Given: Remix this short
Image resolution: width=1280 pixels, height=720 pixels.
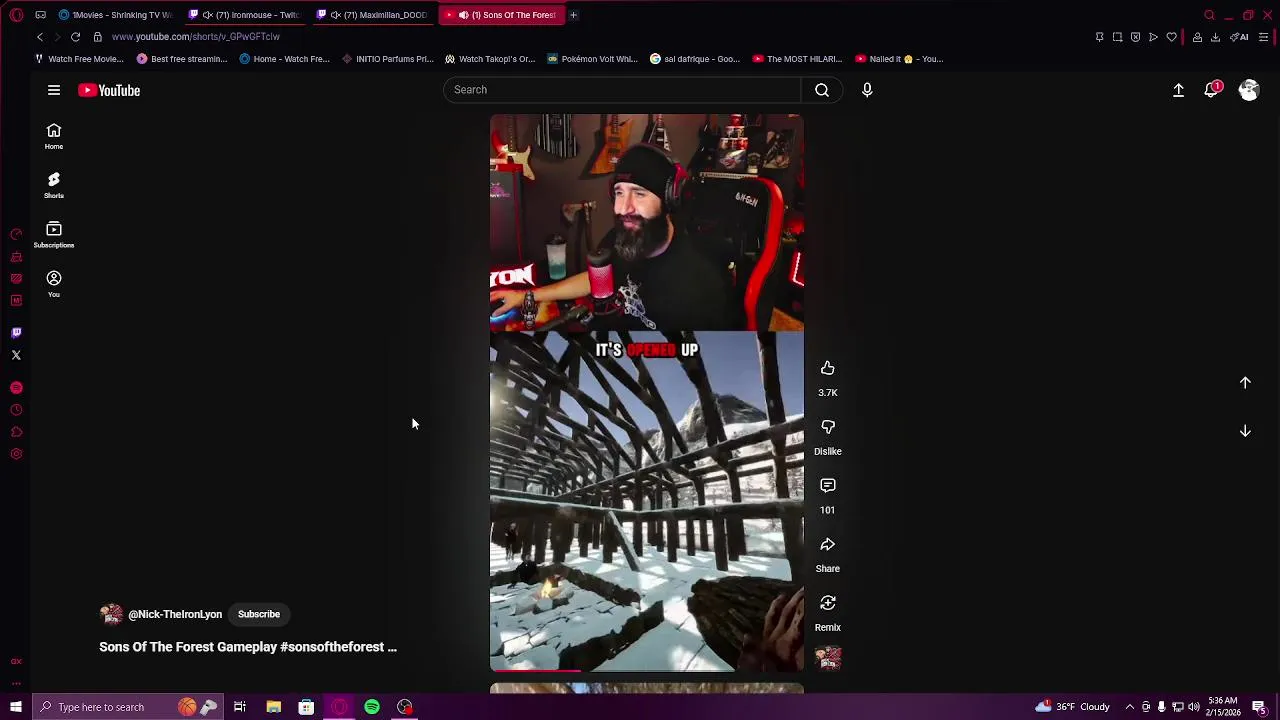Looking at the screenshot, I should point(828,603).
